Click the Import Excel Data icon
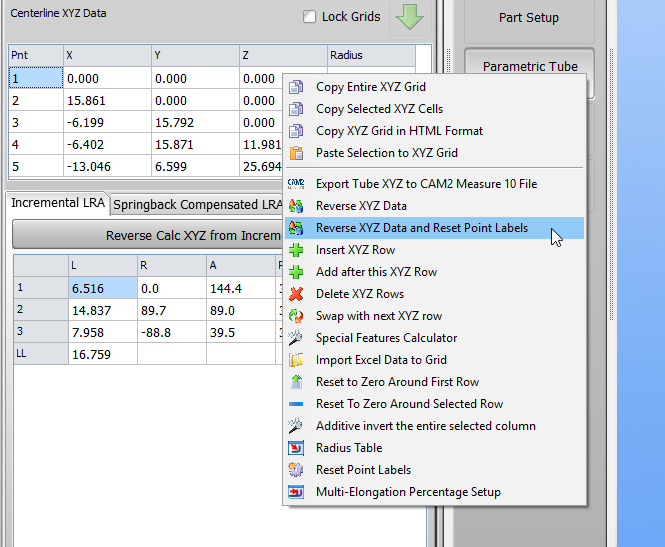 296,360
